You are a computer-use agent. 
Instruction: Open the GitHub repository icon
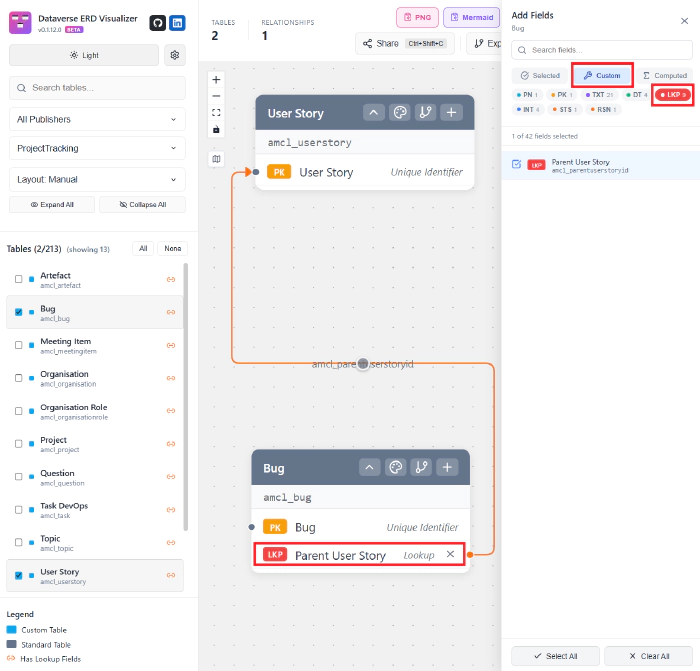point(157,23)
